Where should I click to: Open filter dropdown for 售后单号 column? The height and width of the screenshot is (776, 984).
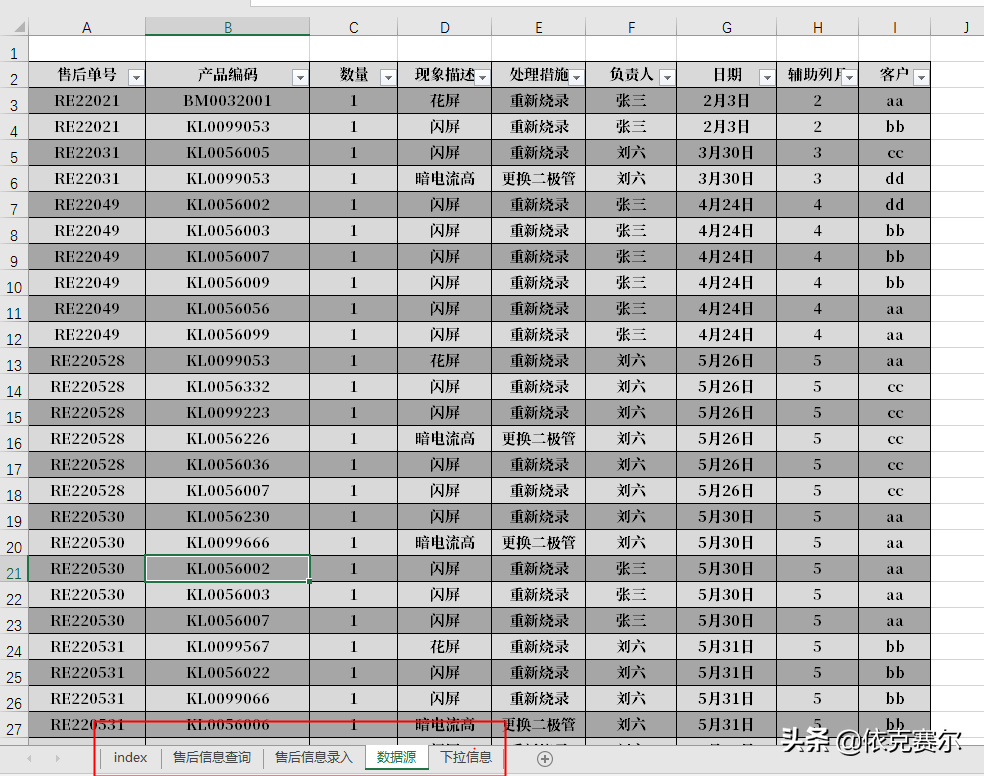[136, 77]
